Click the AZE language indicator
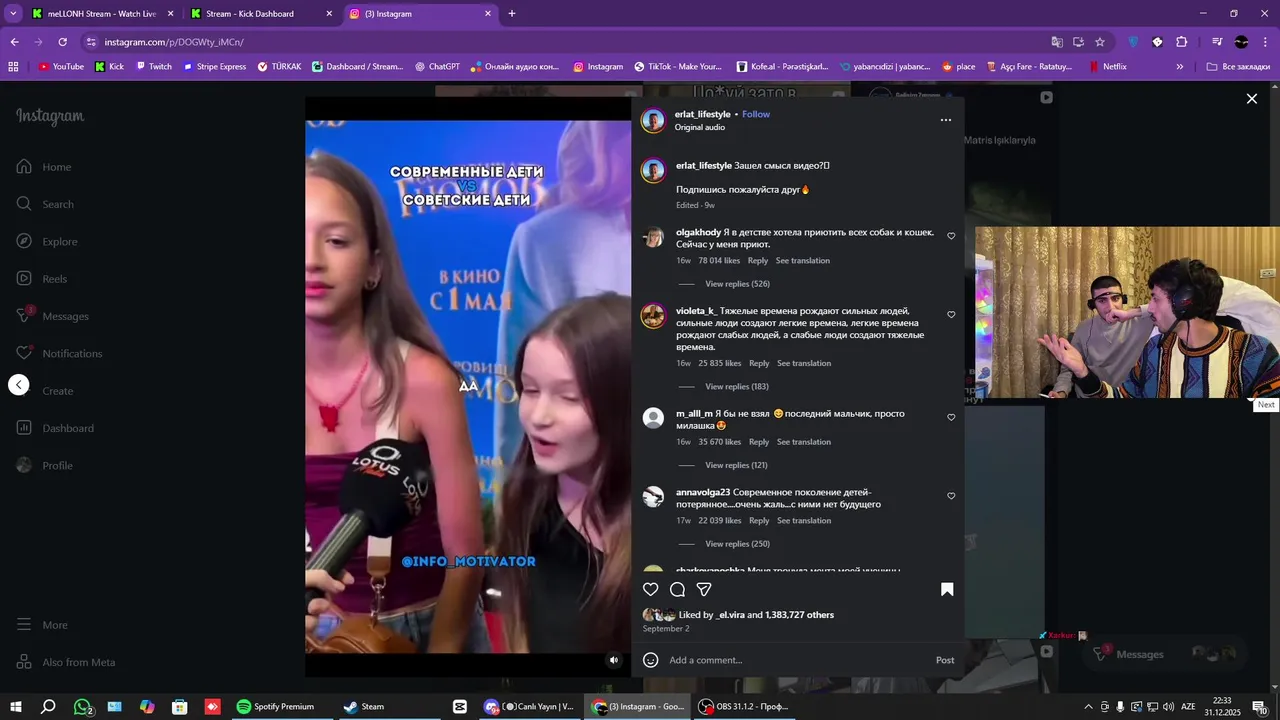This screenshot has width=1280, height=720. point(1188,707)
